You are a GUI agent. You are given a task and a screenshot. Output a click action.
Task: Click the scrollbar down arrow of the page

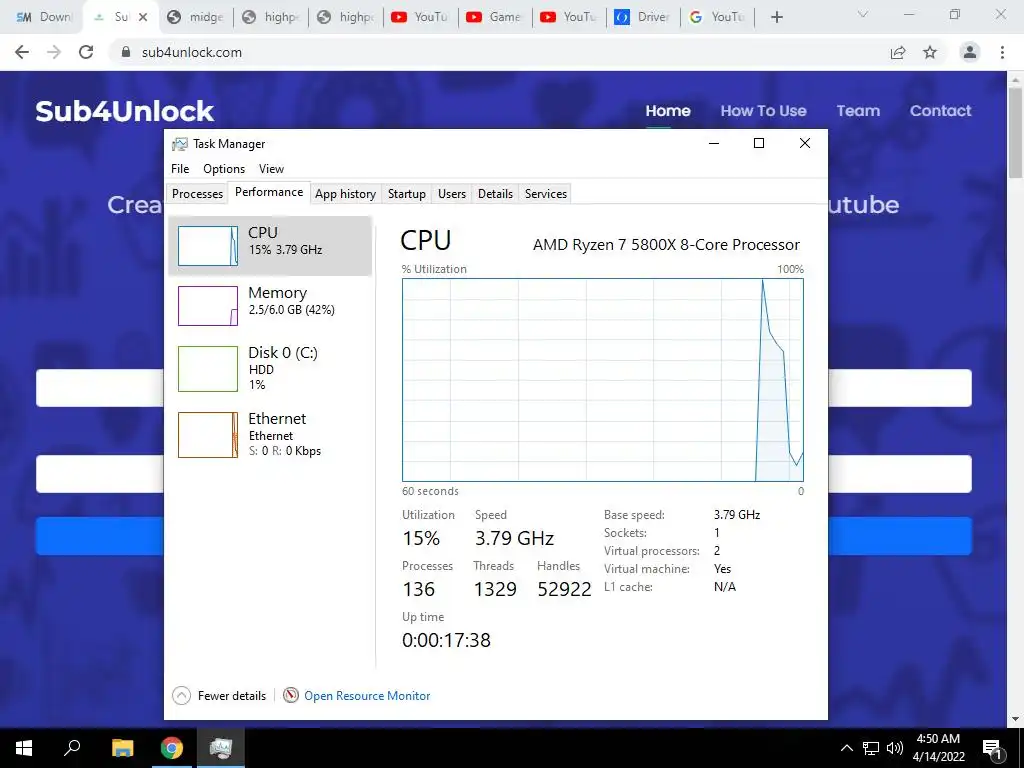point(1015,720)
